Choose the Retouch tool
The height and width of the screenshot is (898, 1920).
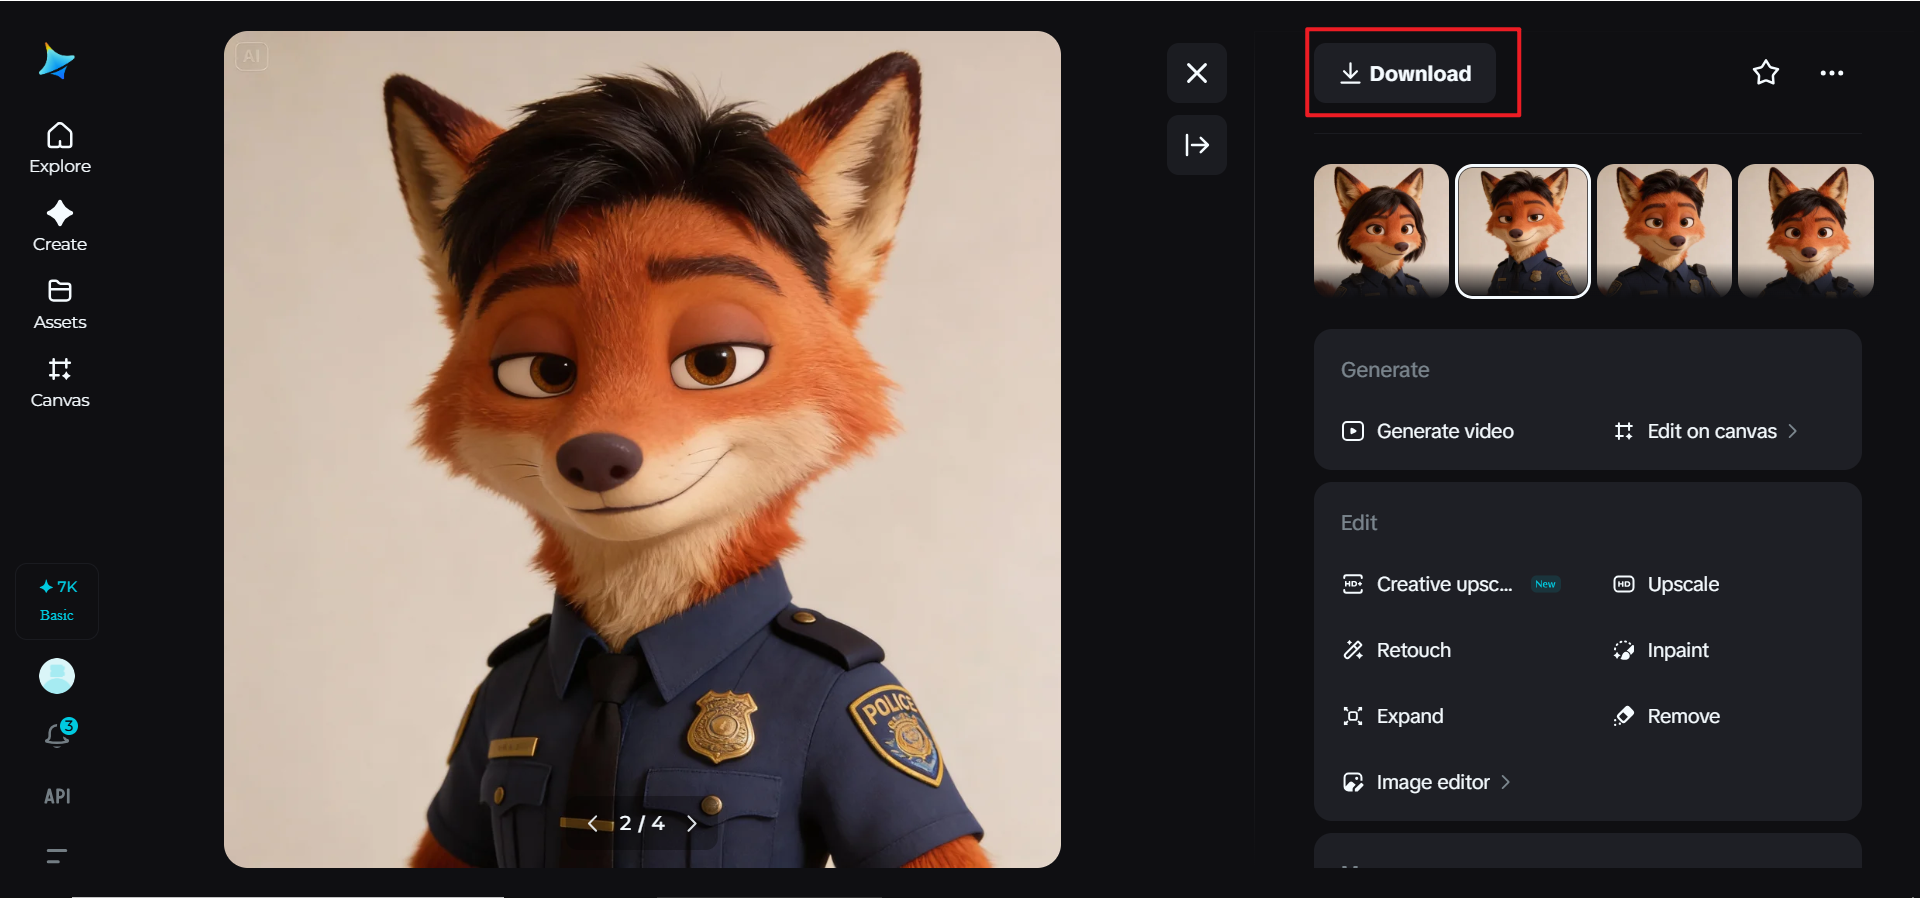click(1396, 650)
